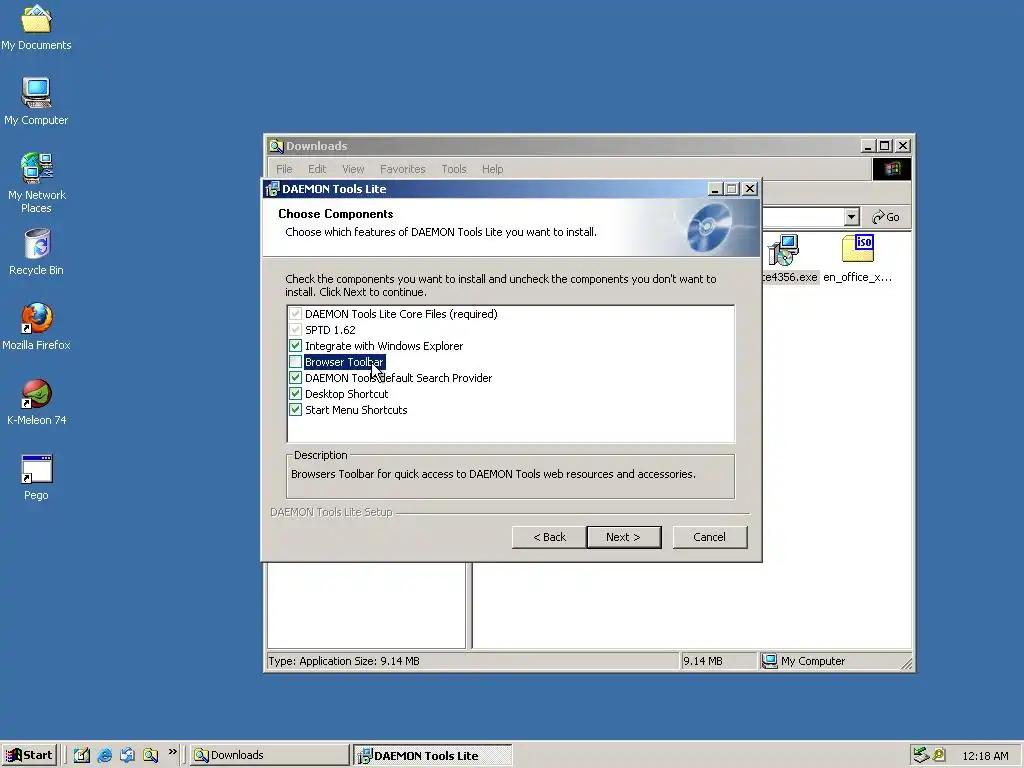Uncheck Start Menu Shortcuts option

click(x=295, y=410)
